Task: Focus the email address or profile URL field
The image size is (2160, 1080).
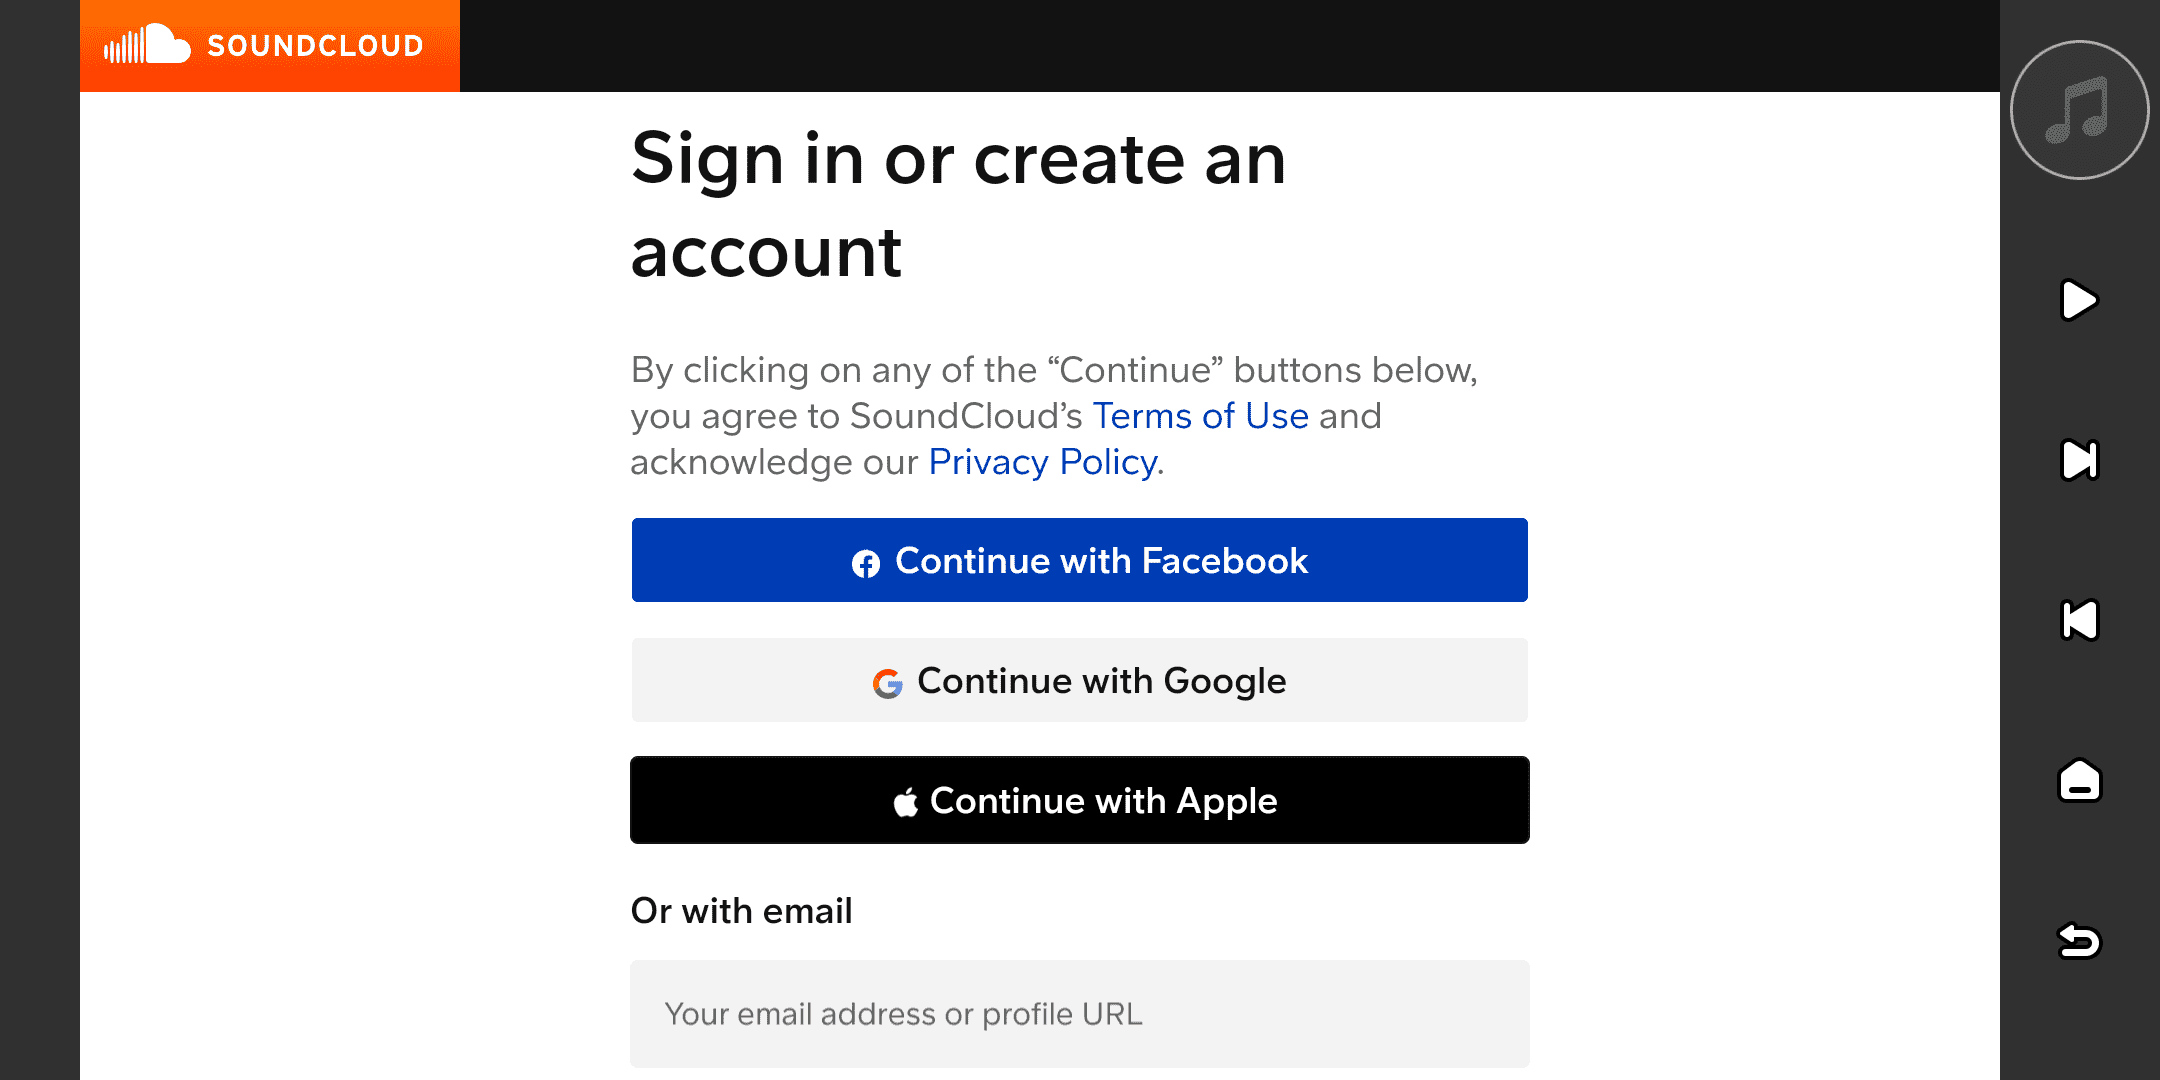Action: [1079, 1014]
